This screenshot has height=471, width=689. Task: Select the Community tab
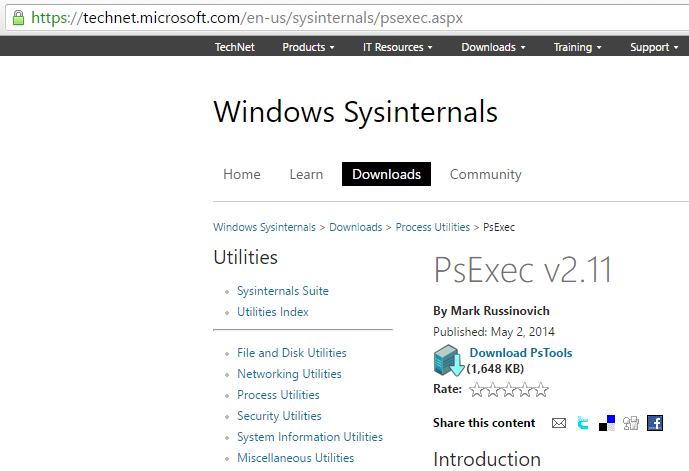[x=485, y=174]
